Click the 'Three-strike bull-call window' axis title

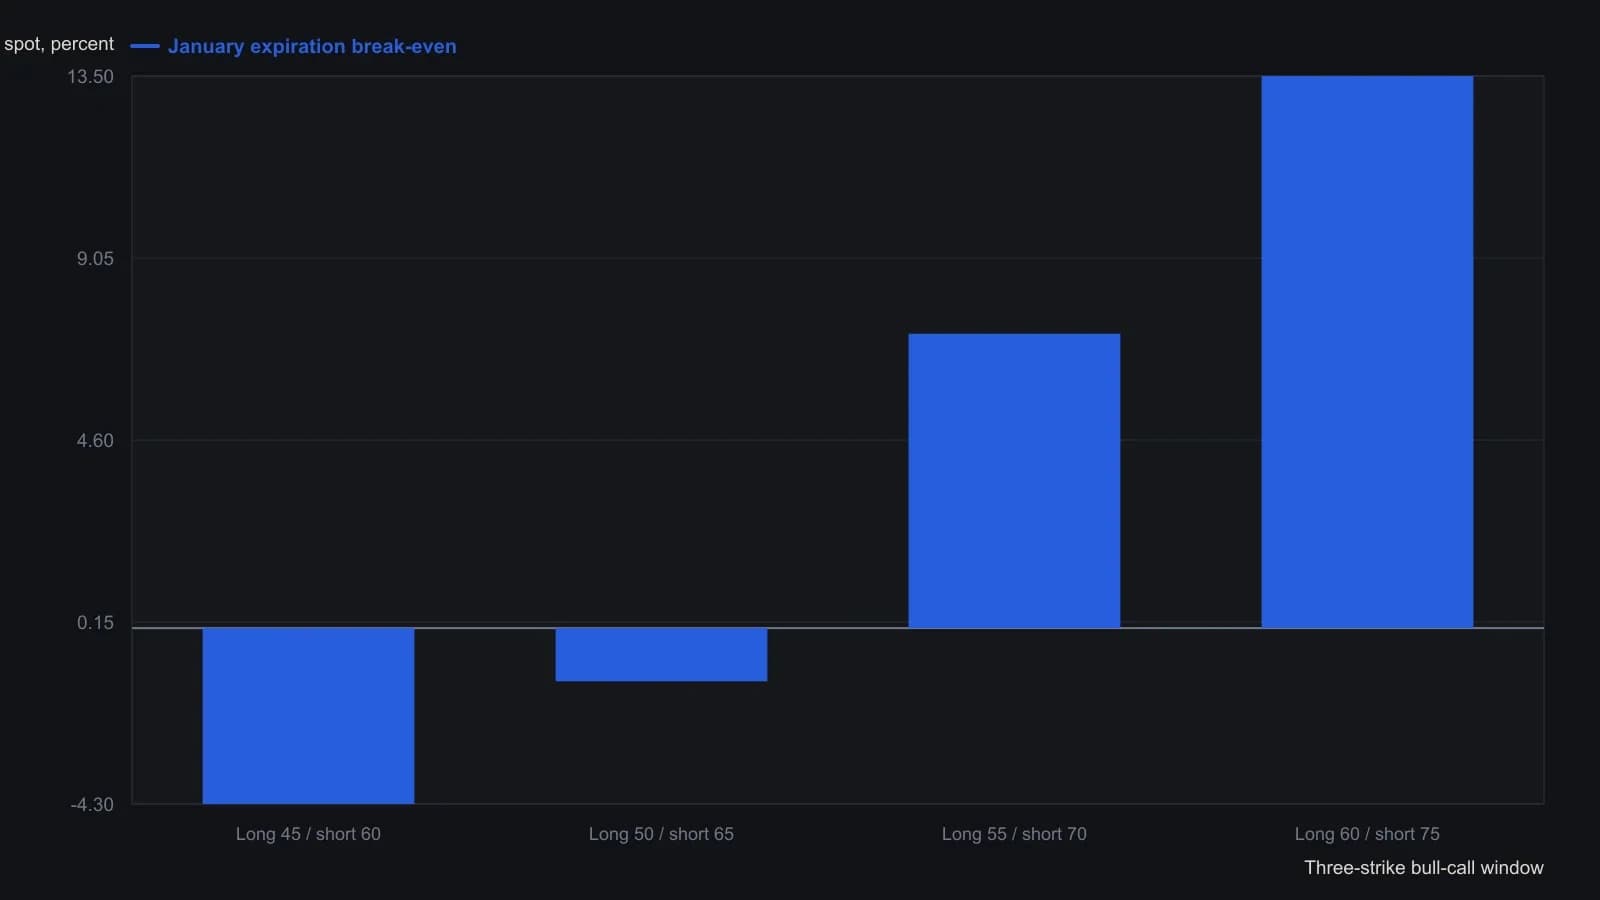point(1424,868)
